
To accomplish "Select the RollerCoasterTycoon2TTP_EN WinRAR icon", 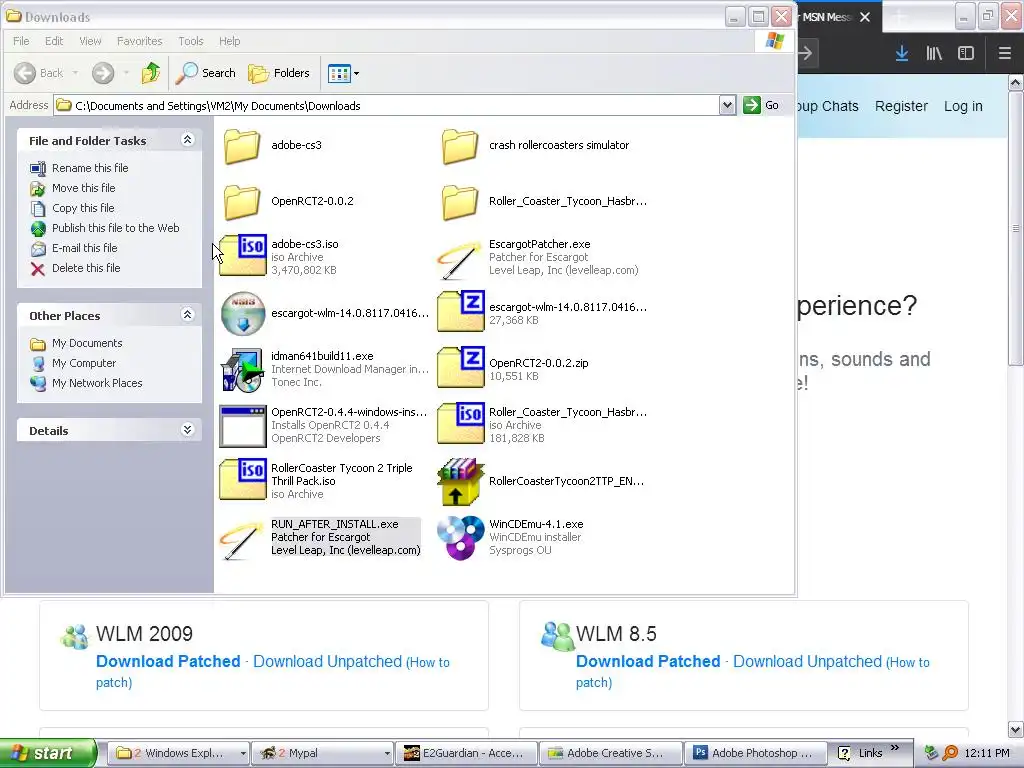I will [x=461, y=482].
